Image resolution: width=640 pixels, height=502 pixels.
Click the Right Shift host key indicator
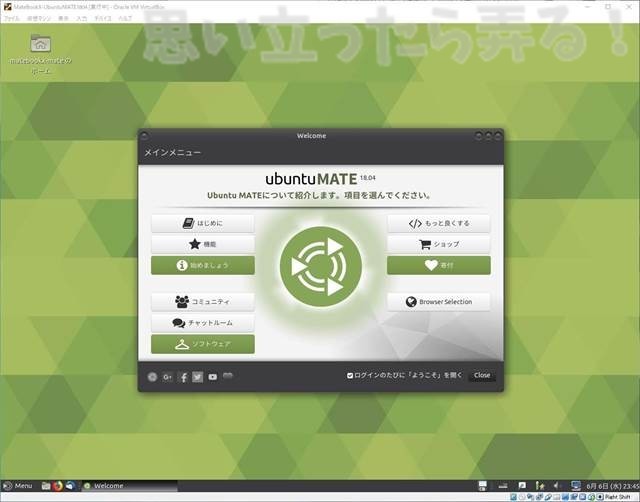pos(617,497)
